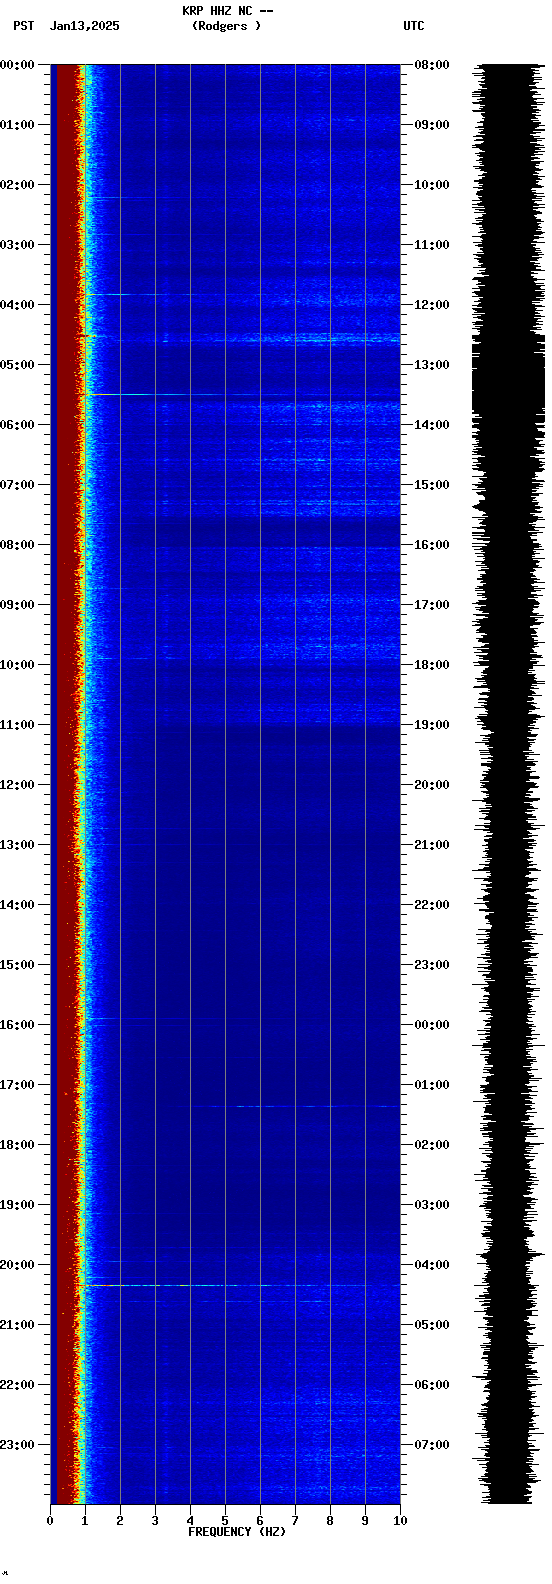Screen dimensions: 552x1584
Task: Click the 2 Hz frequency tick label
Action: 120,1521
